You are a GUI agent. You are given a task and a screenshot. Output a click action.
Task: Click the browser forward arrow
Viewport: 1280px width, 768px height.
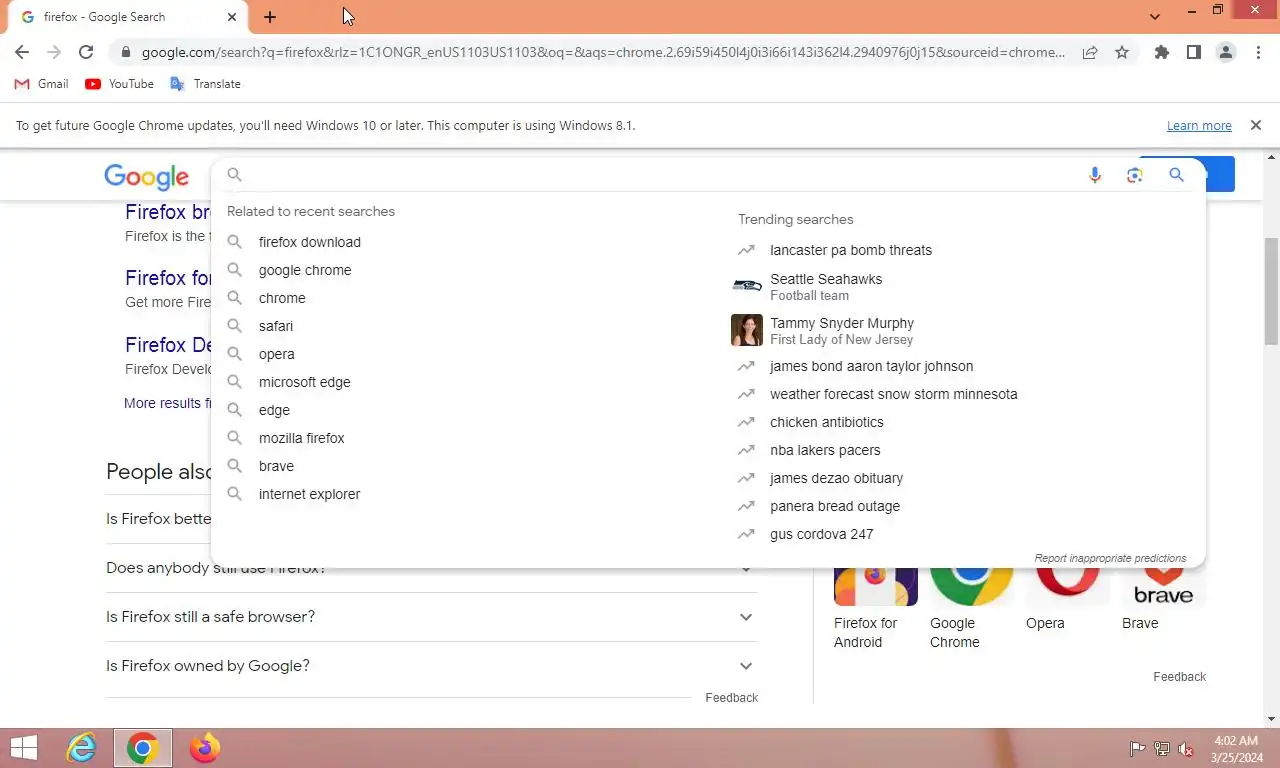pyautogui.click(x=54, y=52)
